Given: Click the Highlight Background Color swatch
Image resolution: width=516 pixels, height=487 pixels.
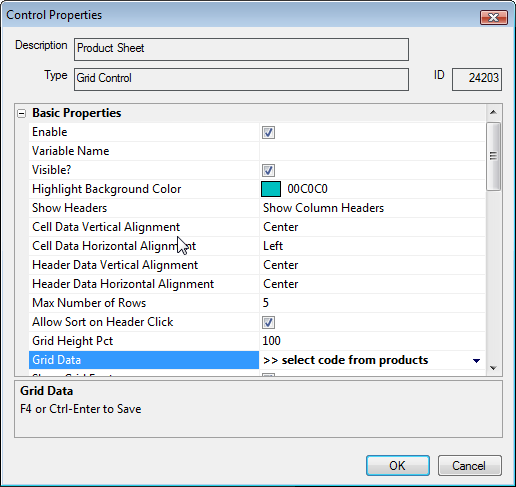Looking at the screenshot, I should pyautogui.click(x=271, y=189).
